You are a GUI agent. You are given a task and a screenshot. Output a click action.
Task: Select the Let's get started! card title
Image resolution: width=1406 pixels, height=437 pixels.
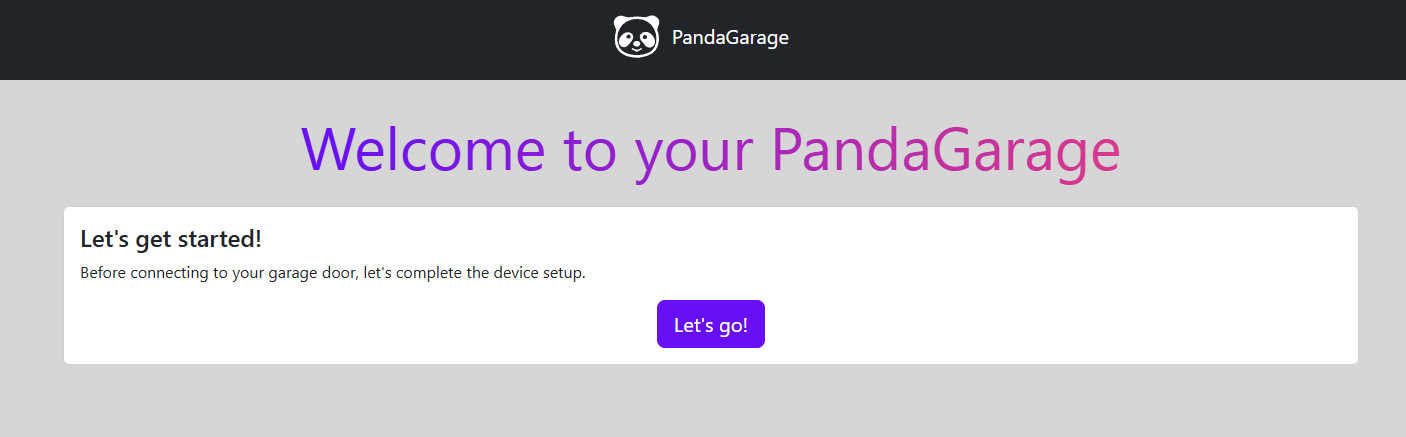[x=171, y=239]
